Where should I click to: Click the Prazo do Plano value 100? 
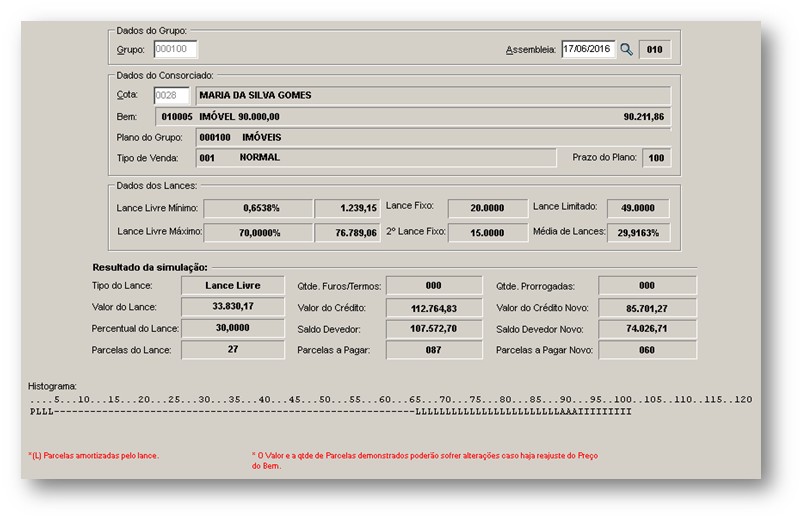pyautogui.click(x=656, y=158)
